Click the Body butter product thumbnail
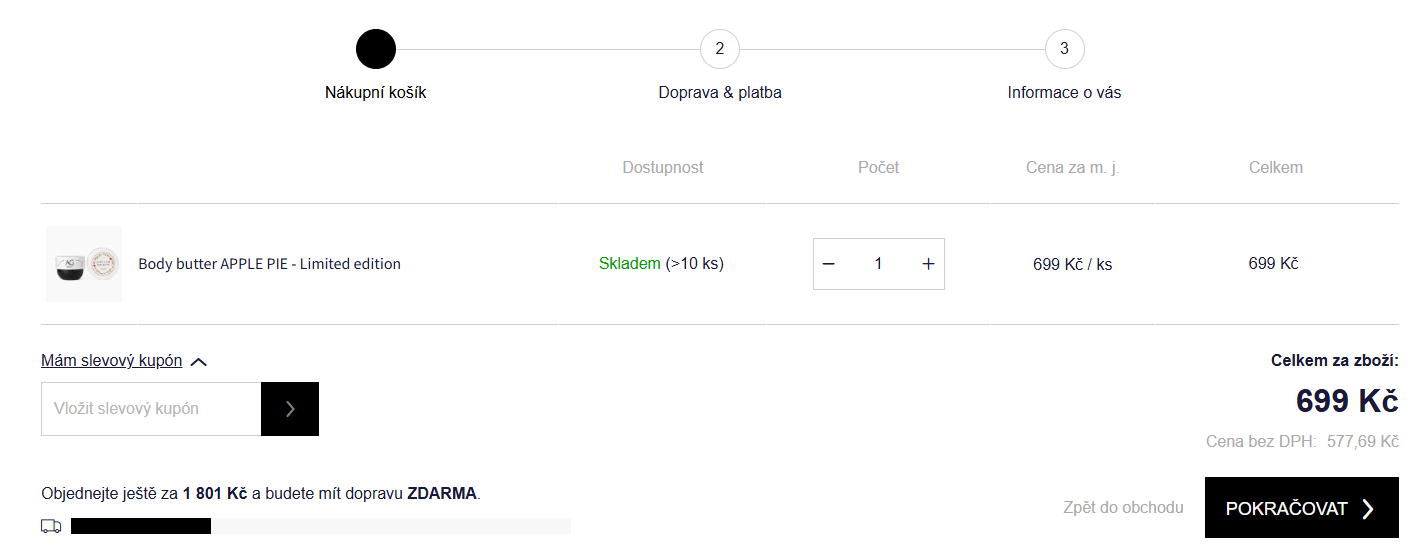Image resolution: width=1415 pixels, height=555 pixels. coord(84,264)
